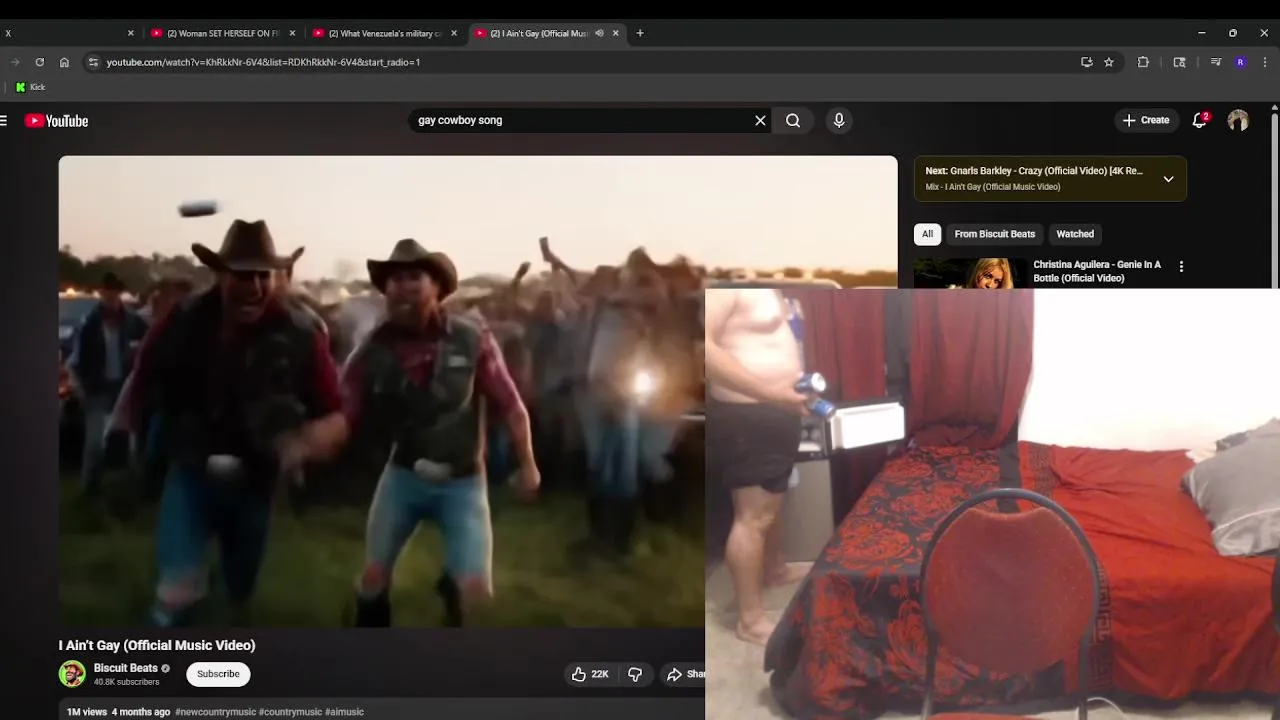Open the browser extensions puzzle icon
This screenshot has height=720, width=1280.
1143,62
